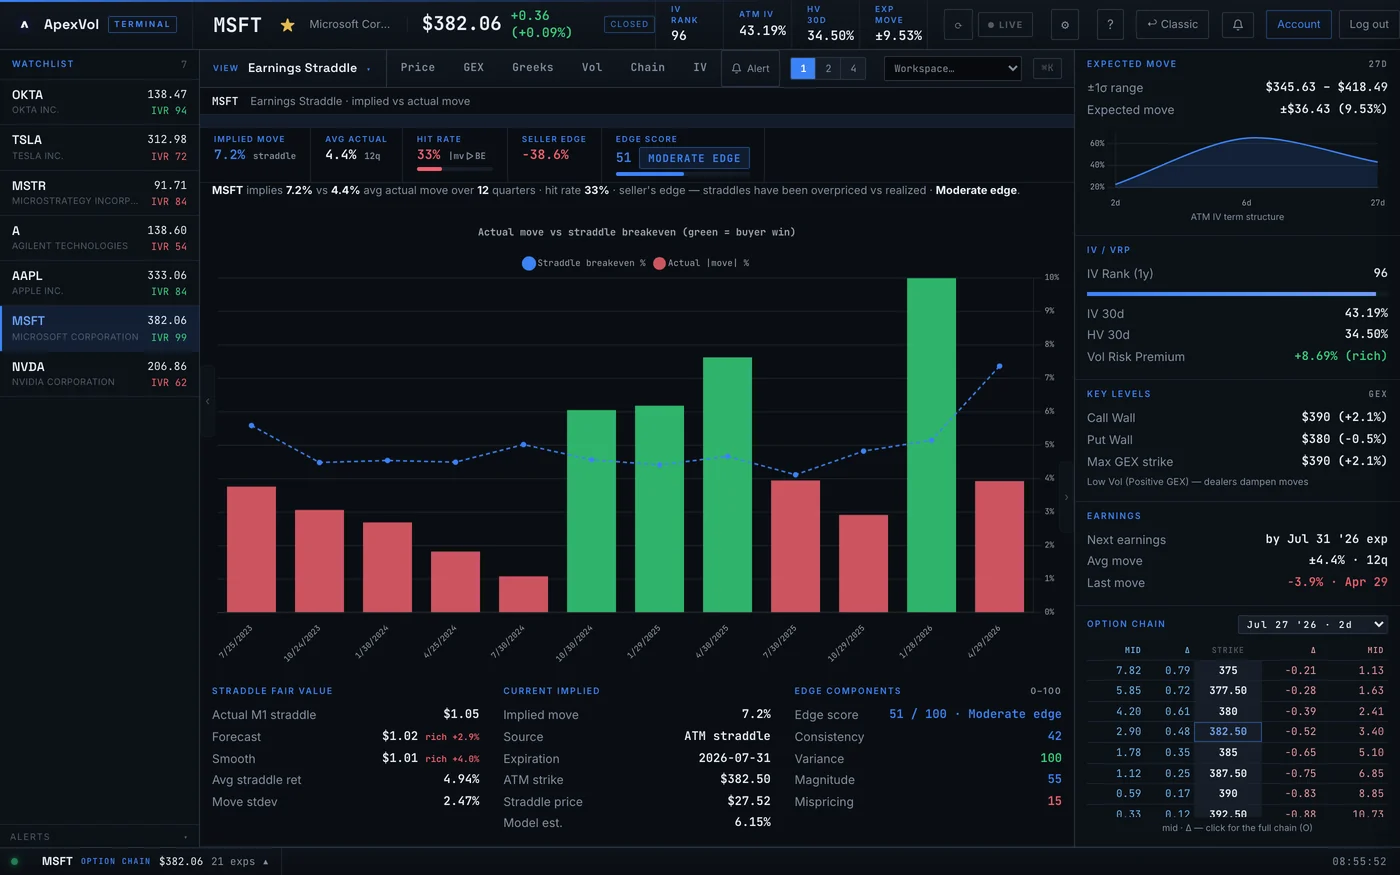Select the highlighted MSFT watchlist row
1400x875 pixels.
point(99,328)
